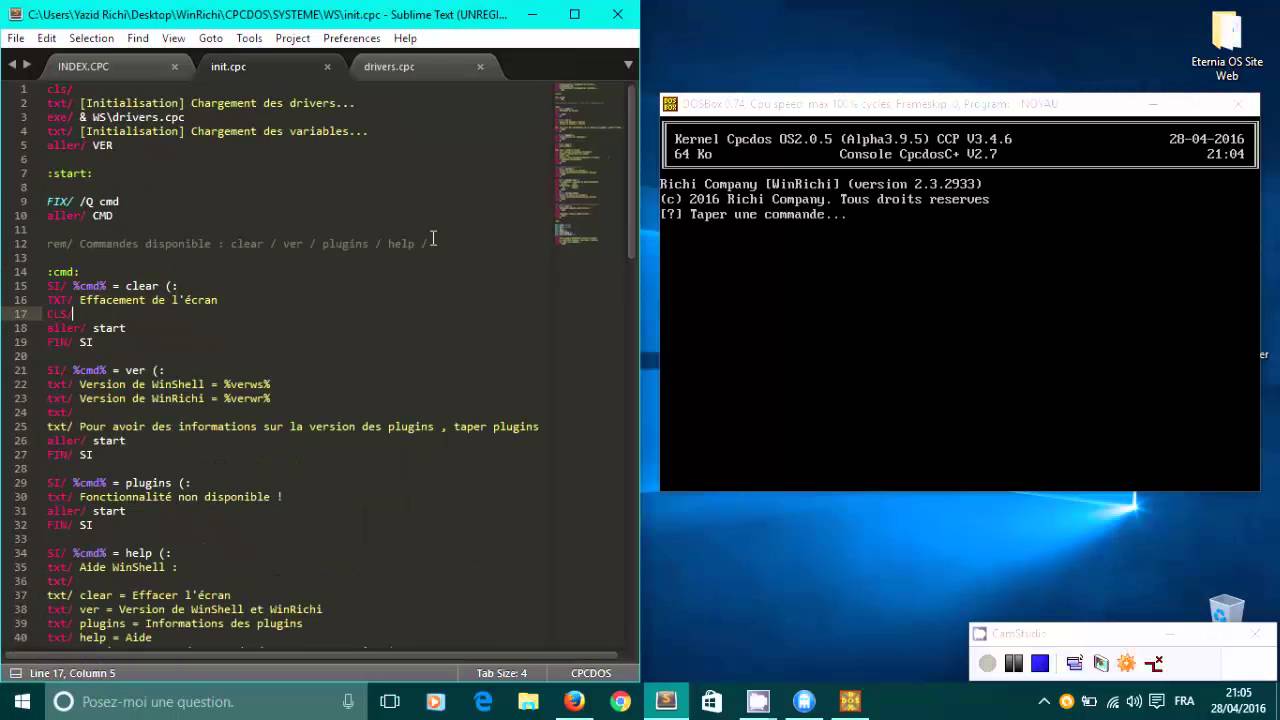Click line number 25 in the gutter

click(x=20, y=426)
